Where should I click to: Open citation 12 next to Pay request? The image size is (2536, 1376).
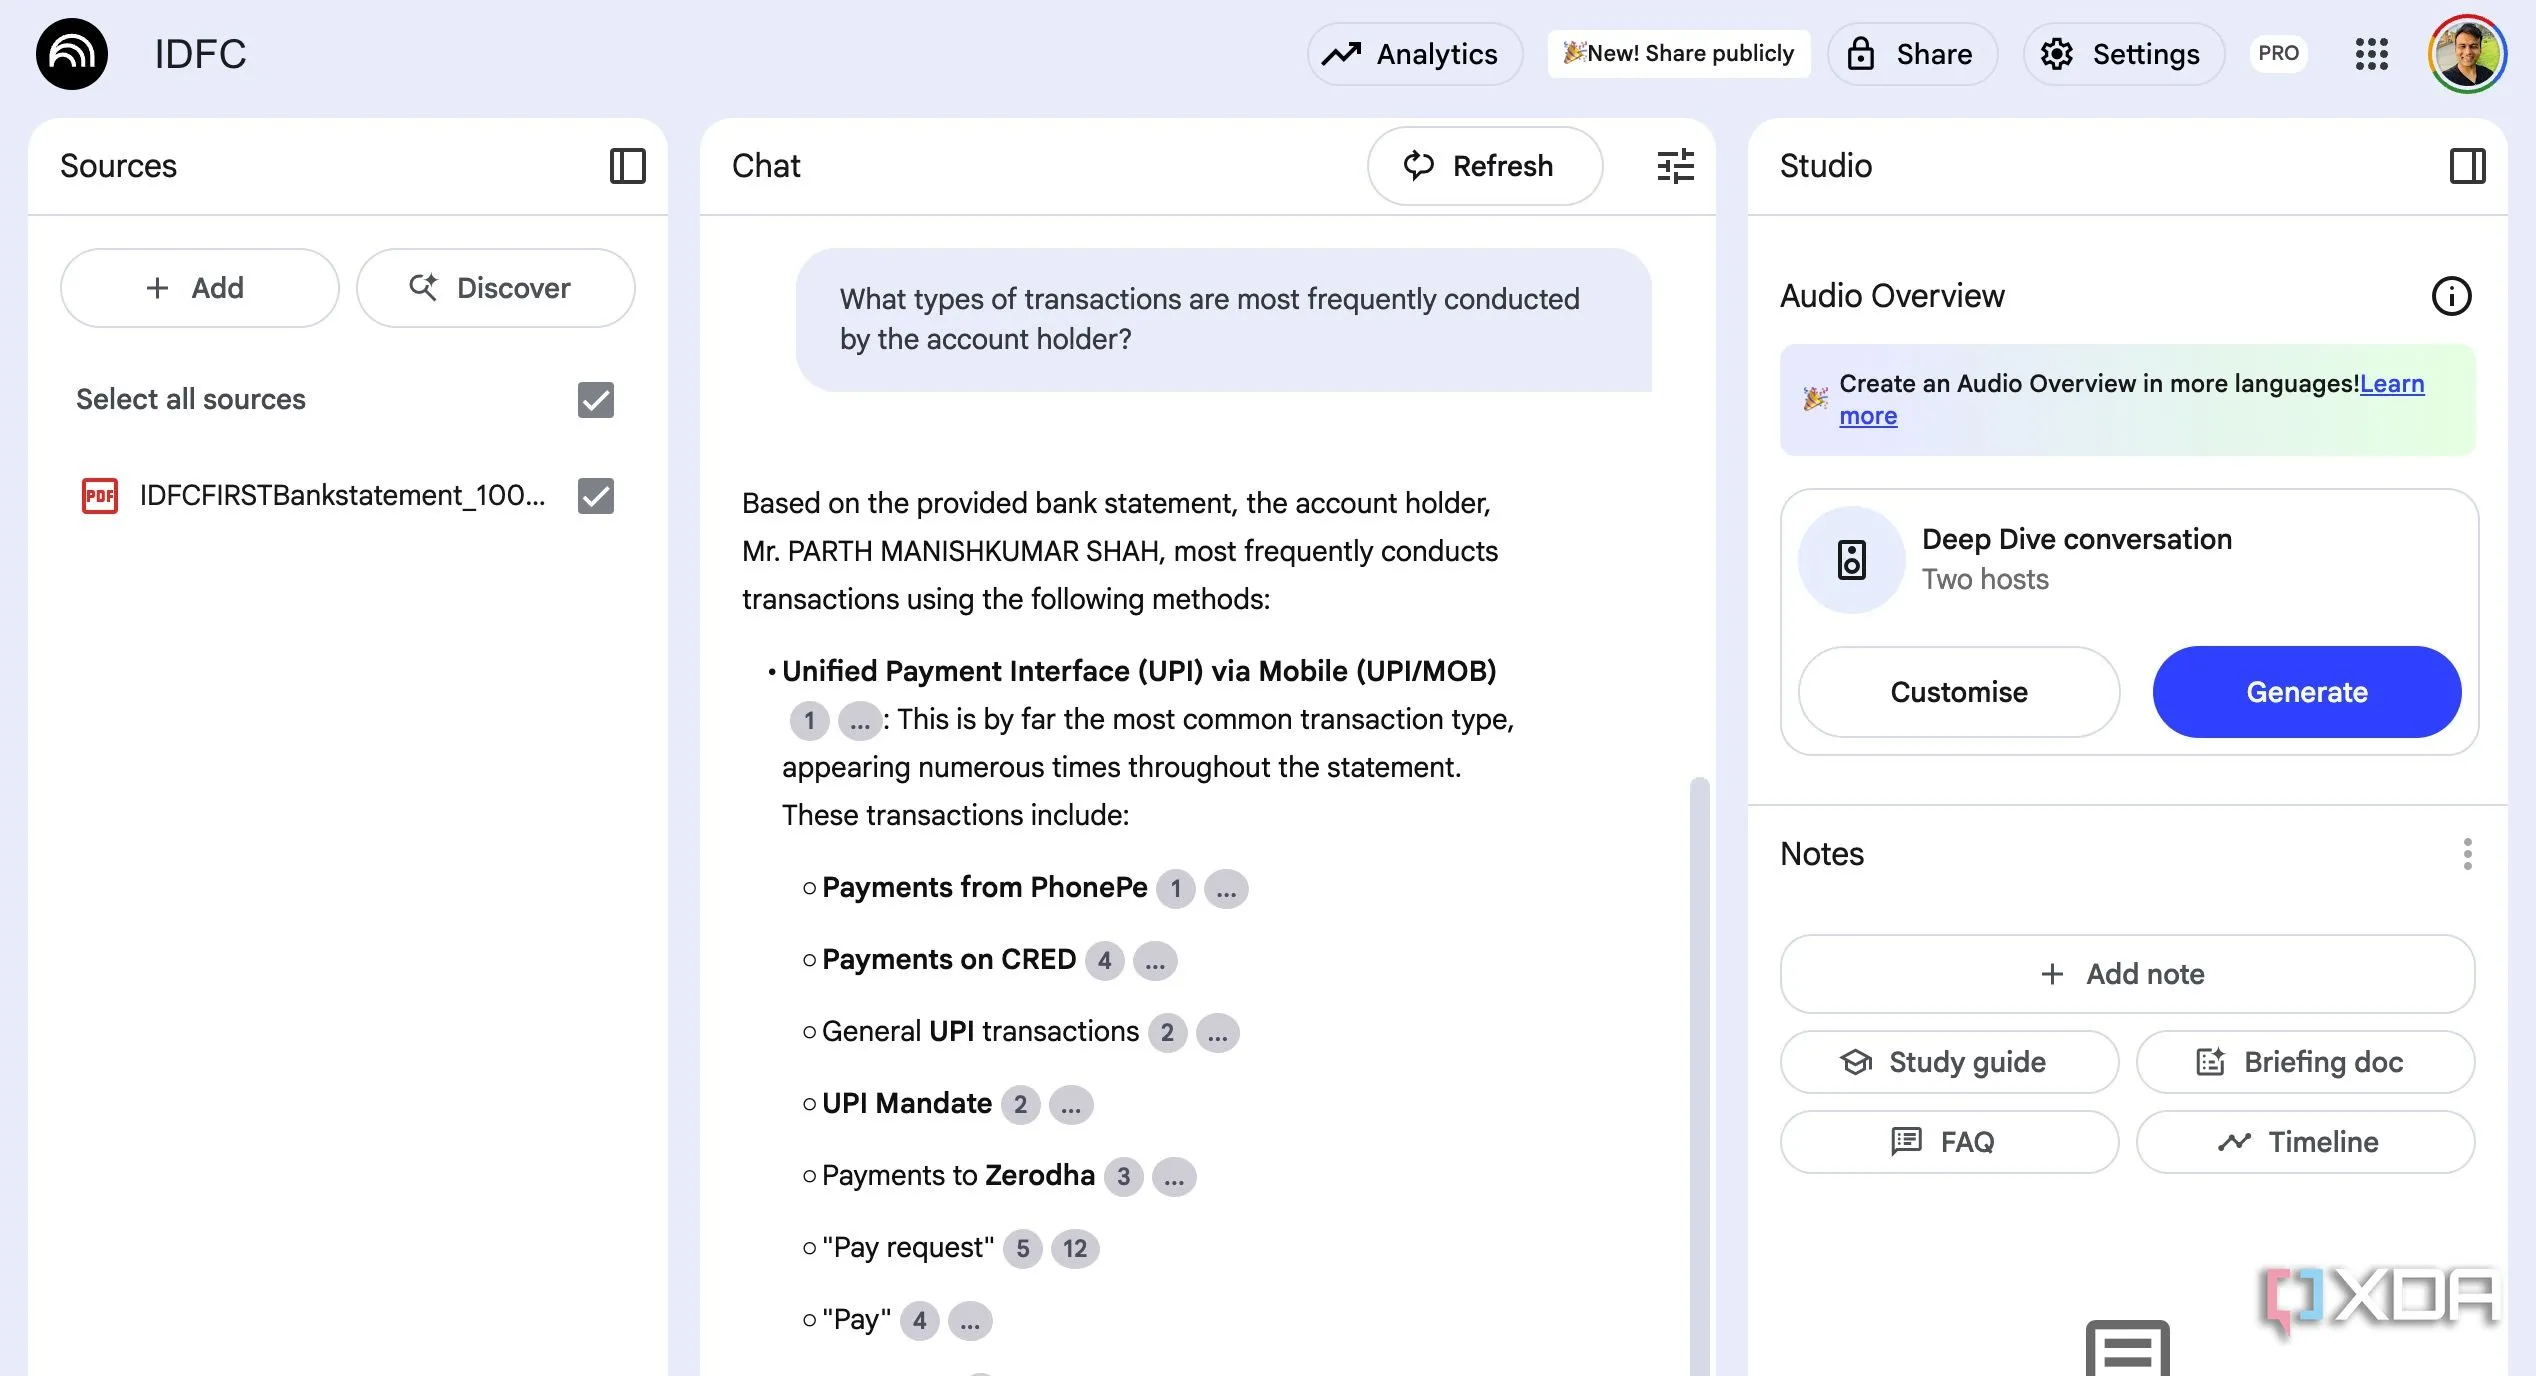point(1075,1249)
